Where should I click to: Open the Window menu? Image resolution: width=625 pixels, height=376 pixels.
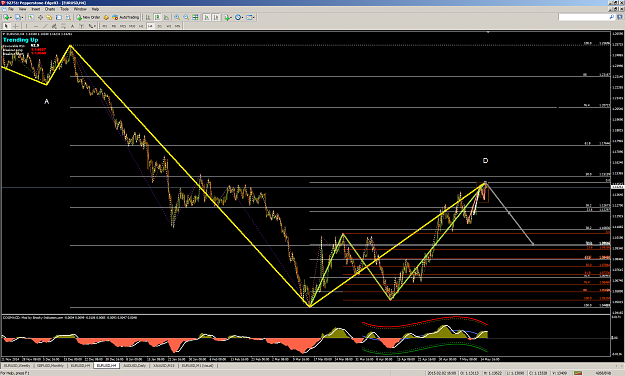[x=80, y=9]
